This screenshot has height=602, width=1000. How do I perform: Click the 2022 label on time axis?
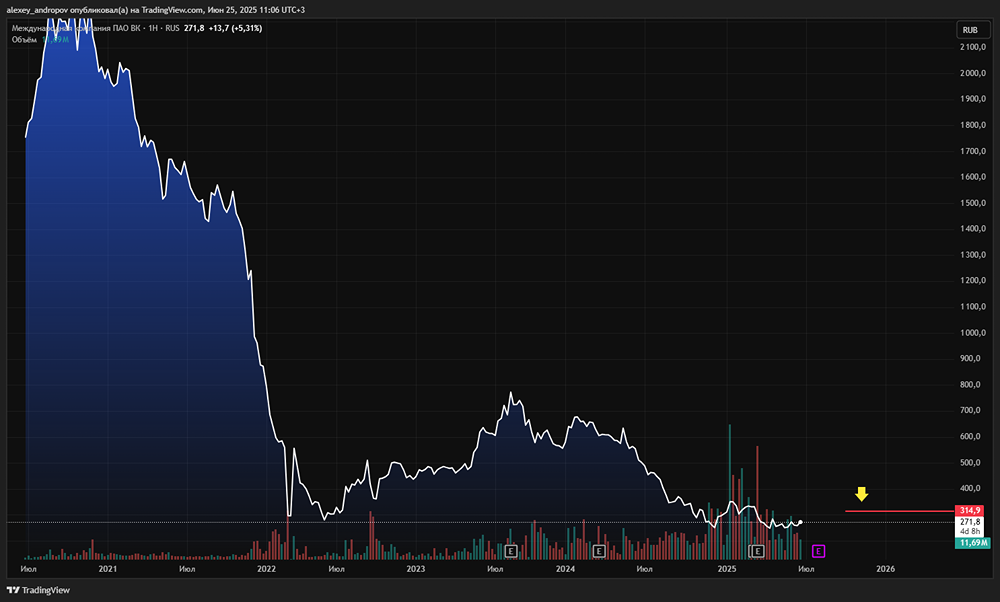click(266, 569)
